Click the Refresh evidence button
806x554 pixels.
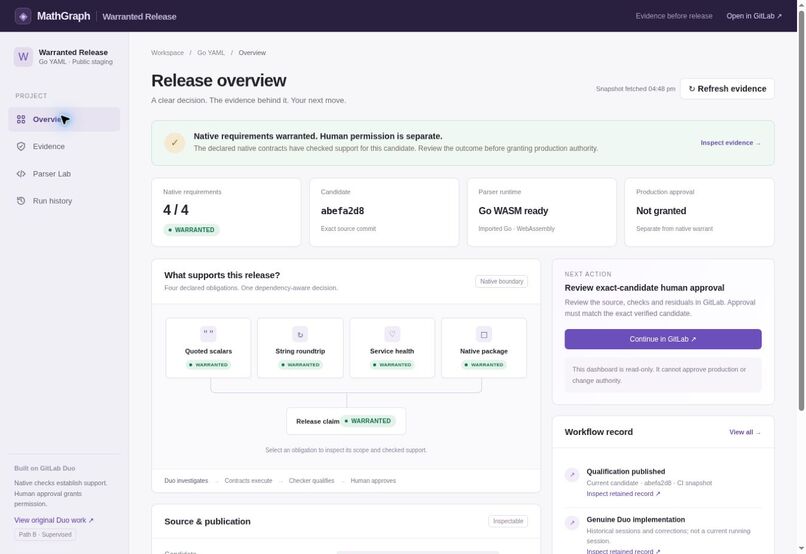(727, 89)
